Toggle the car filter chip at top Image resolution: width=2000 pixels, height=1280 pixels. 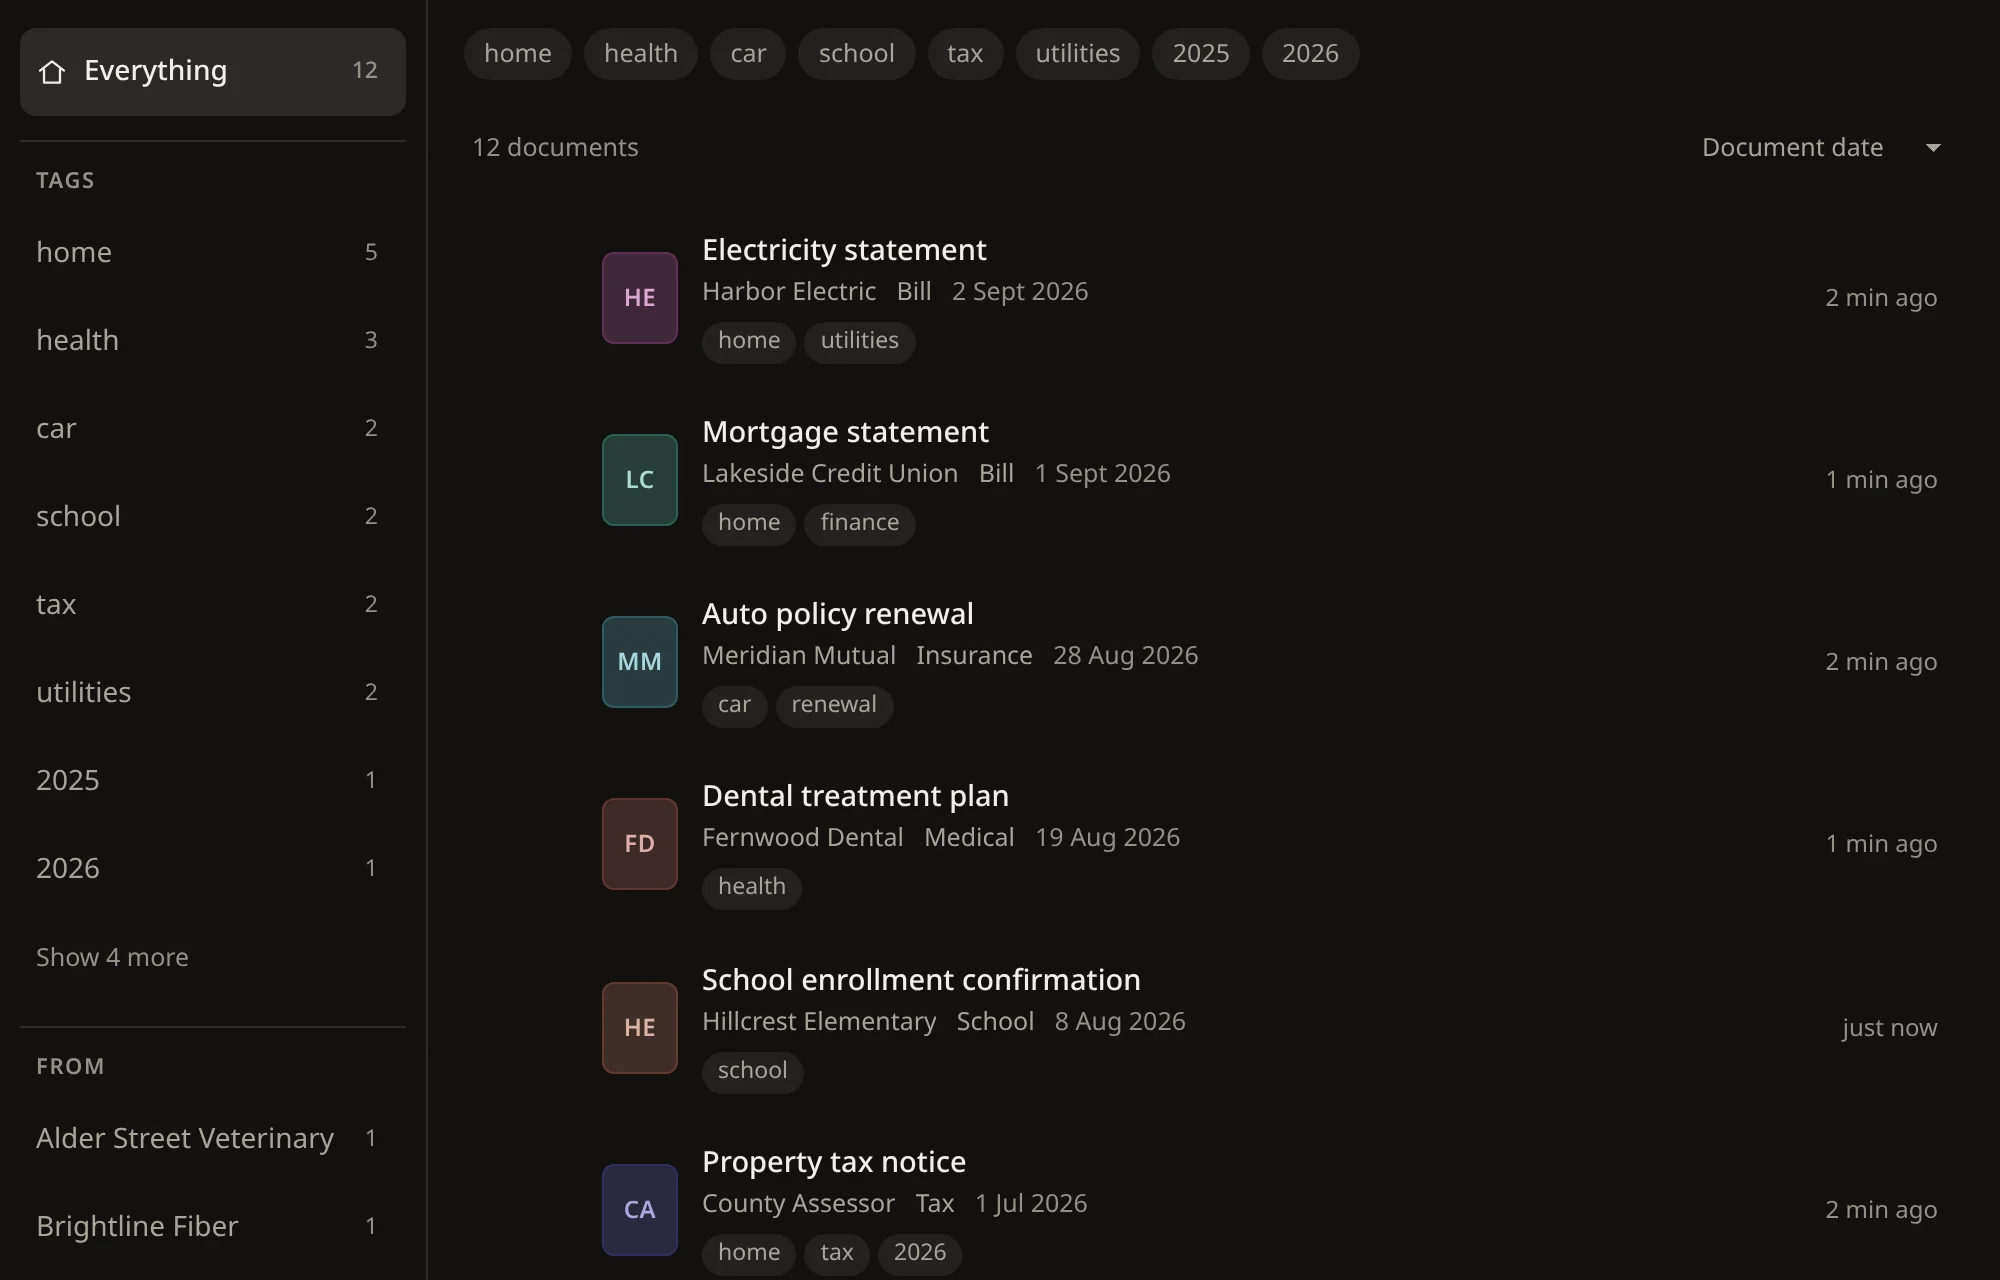pos(748,54)
